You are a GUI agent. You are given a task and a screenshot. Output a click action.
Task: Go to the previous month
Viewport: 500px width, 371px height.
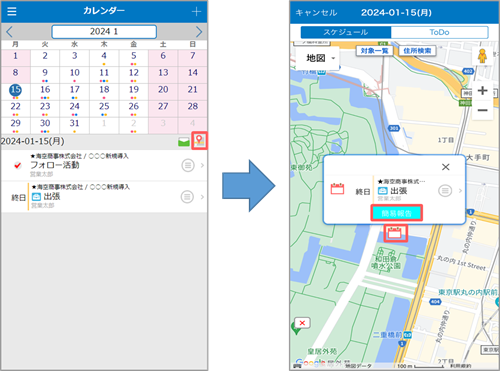9,32
